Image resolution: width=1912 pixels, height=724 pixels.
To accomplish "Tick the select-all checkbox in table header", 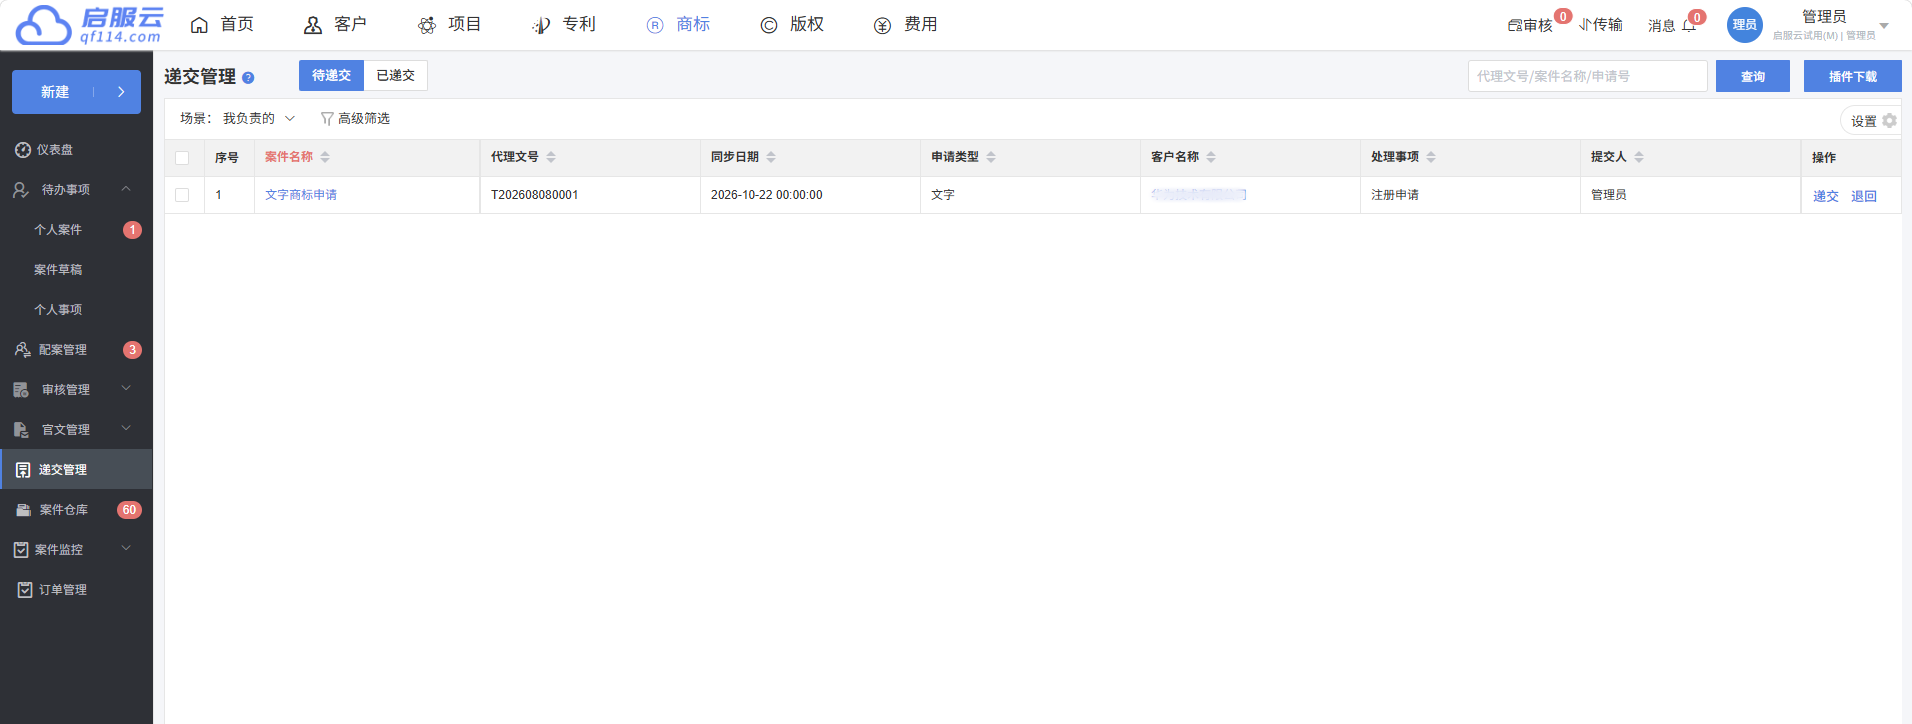I will click(x=182, y=158).
